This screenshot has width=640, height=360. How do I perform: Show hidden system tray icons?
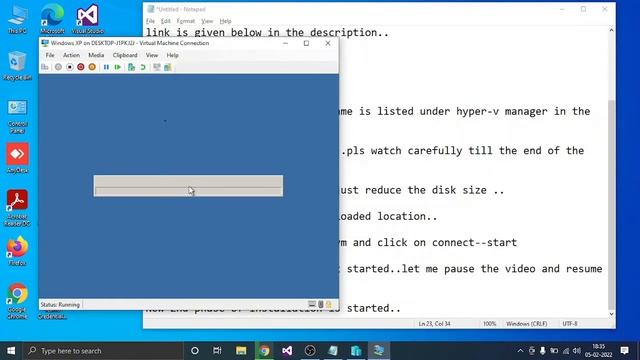(520, 351)
